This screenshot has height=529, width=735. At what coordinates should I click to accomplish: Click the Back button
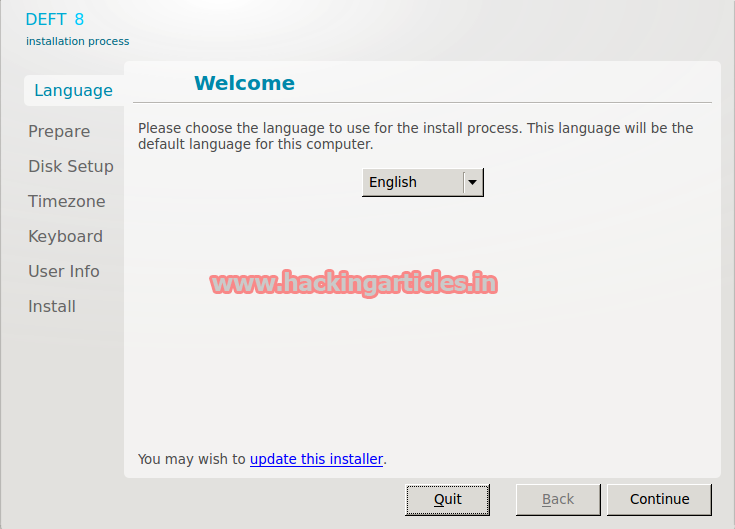coord(558,499)
